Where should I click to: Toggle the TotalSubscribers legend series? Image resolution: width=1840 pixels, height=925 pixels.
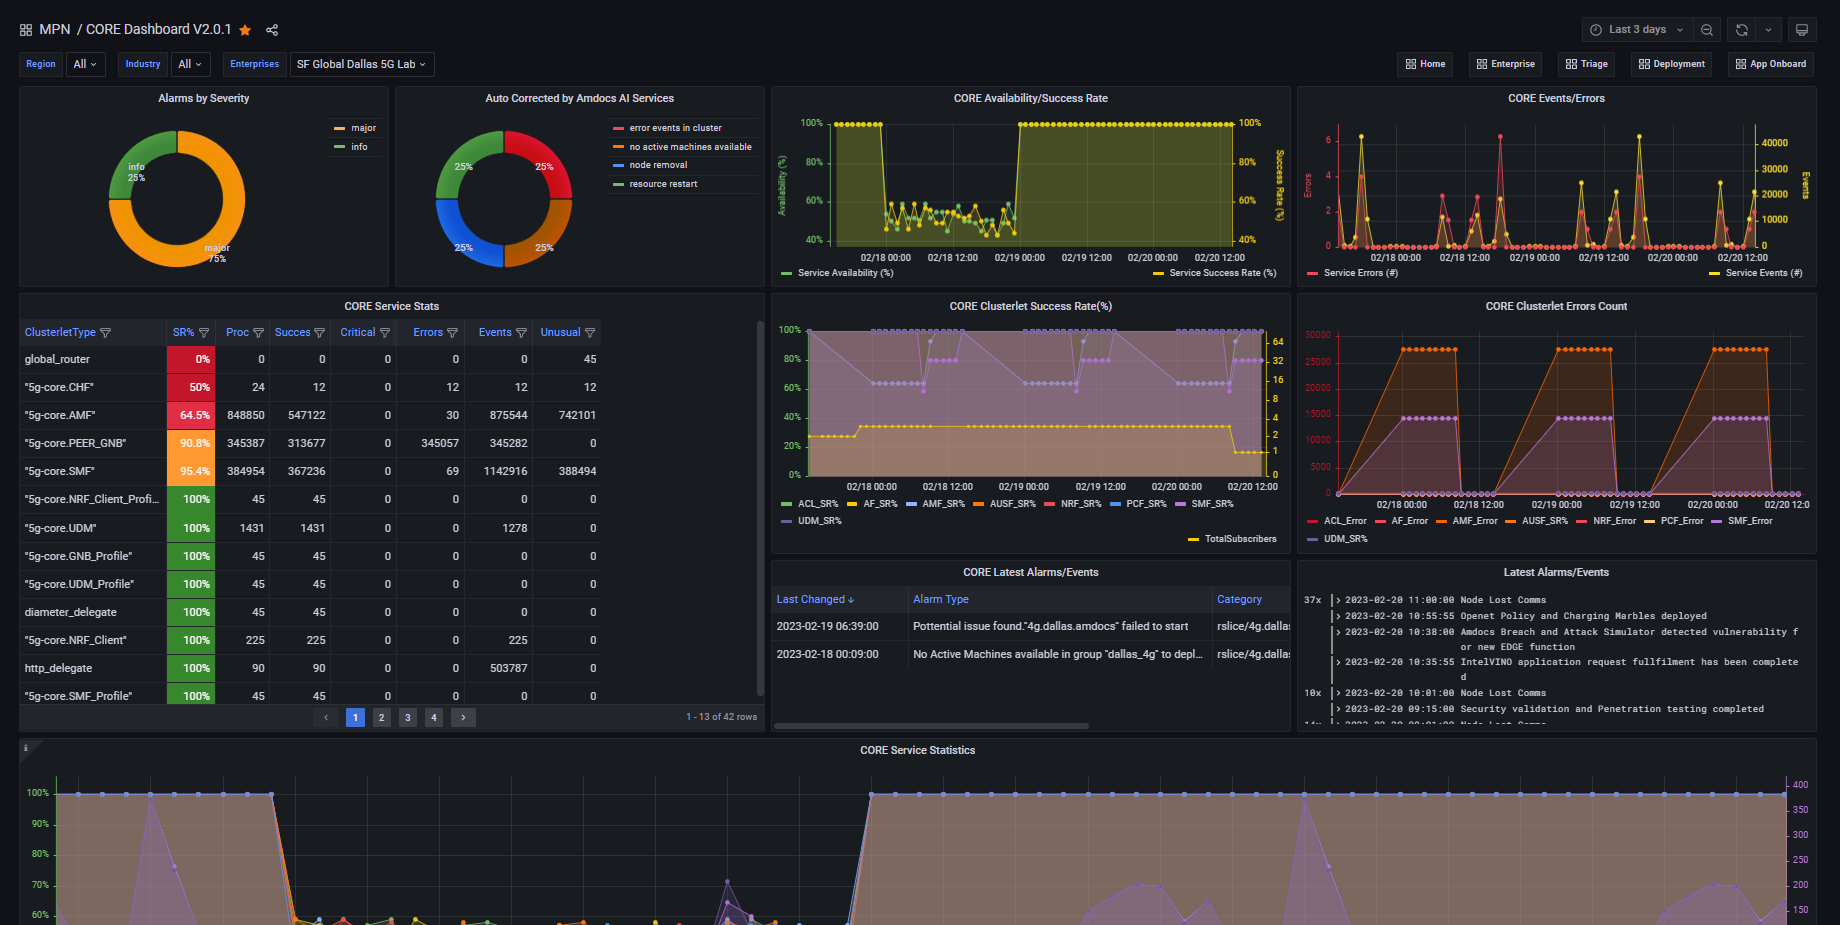(1240, 539)
